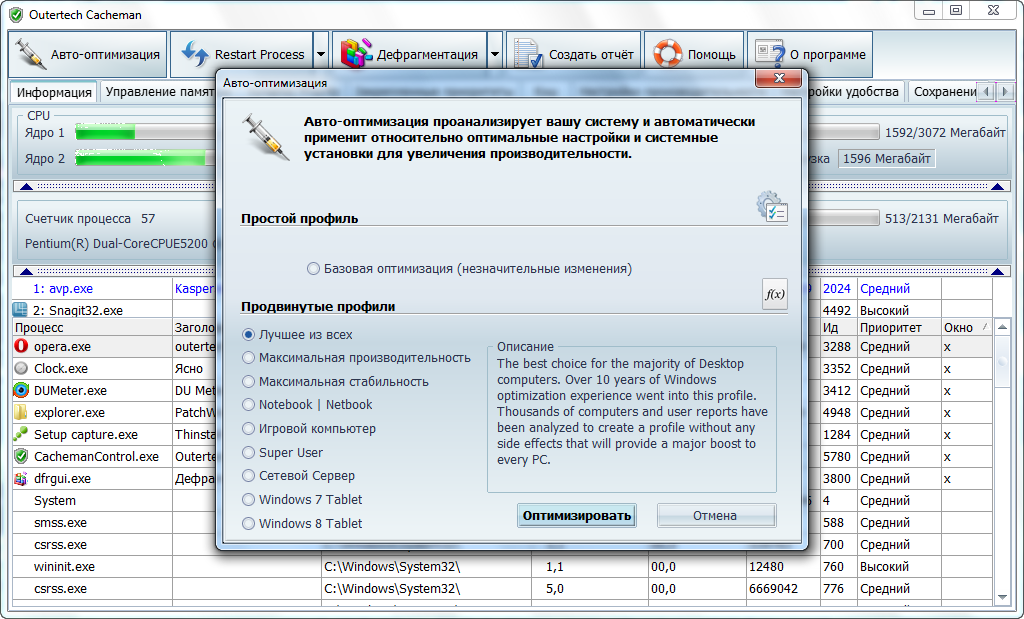Open the О программе toolbar item

tap(809, 55)
